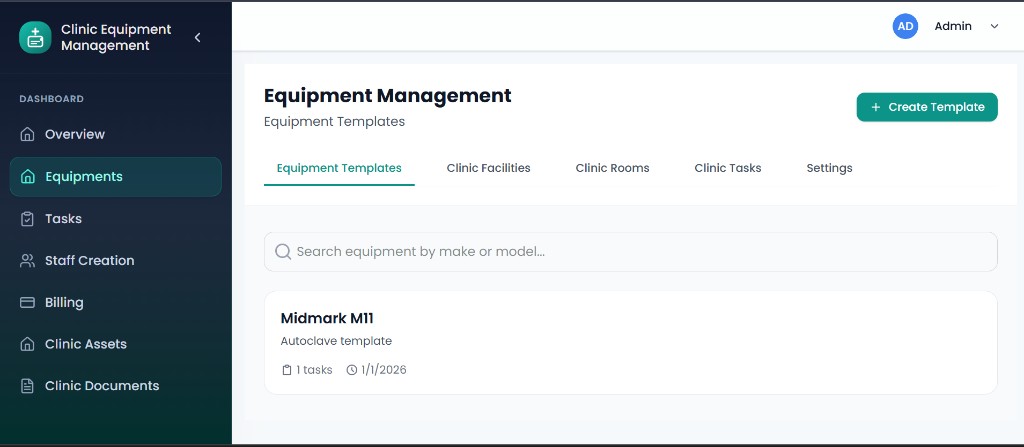Click the Clinic Documents file icon
1024x447 pixels.
pyautogui.click(x=27, y=386)
